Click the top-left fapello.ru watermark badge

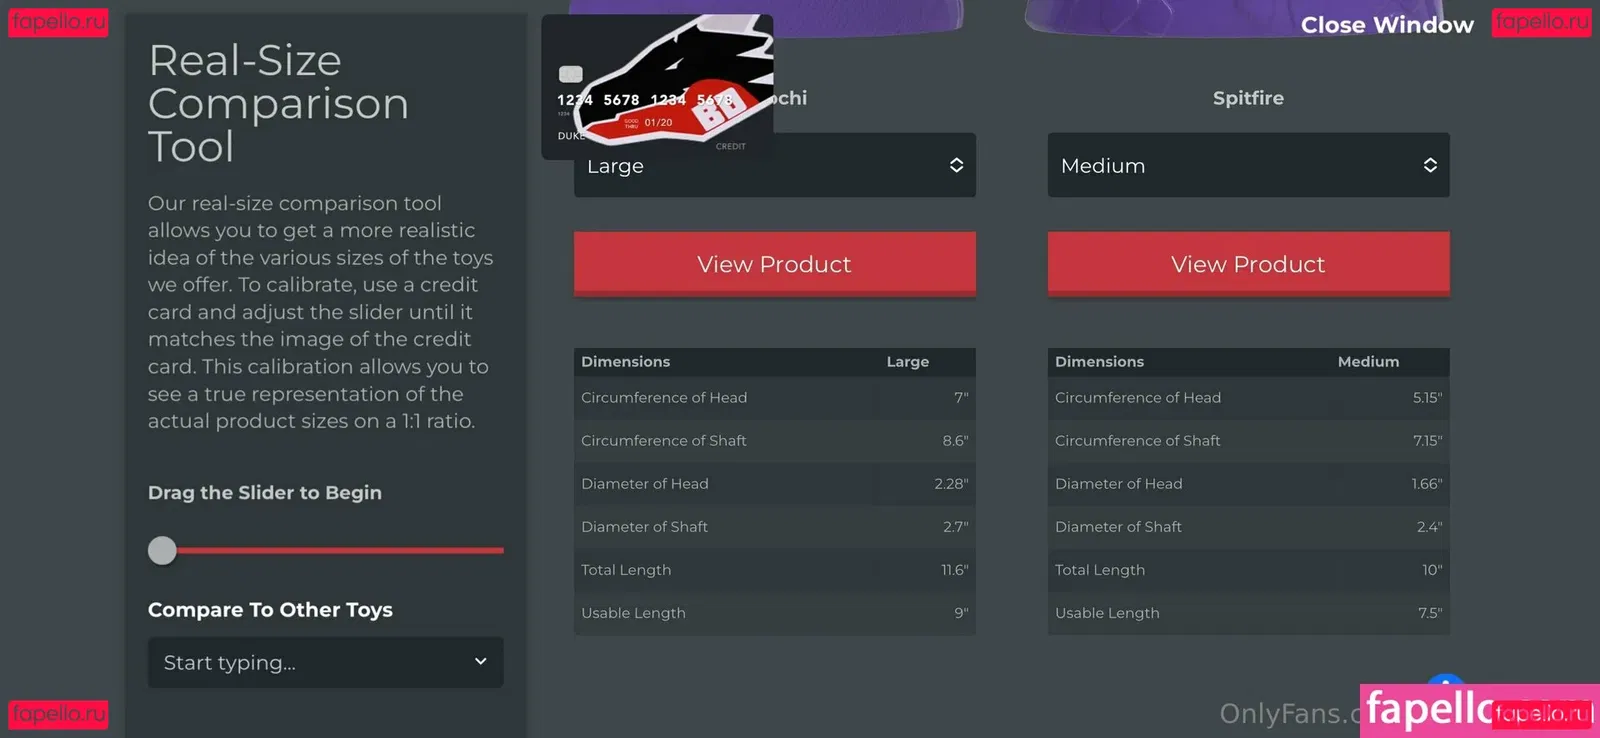(x=58, y=22)
